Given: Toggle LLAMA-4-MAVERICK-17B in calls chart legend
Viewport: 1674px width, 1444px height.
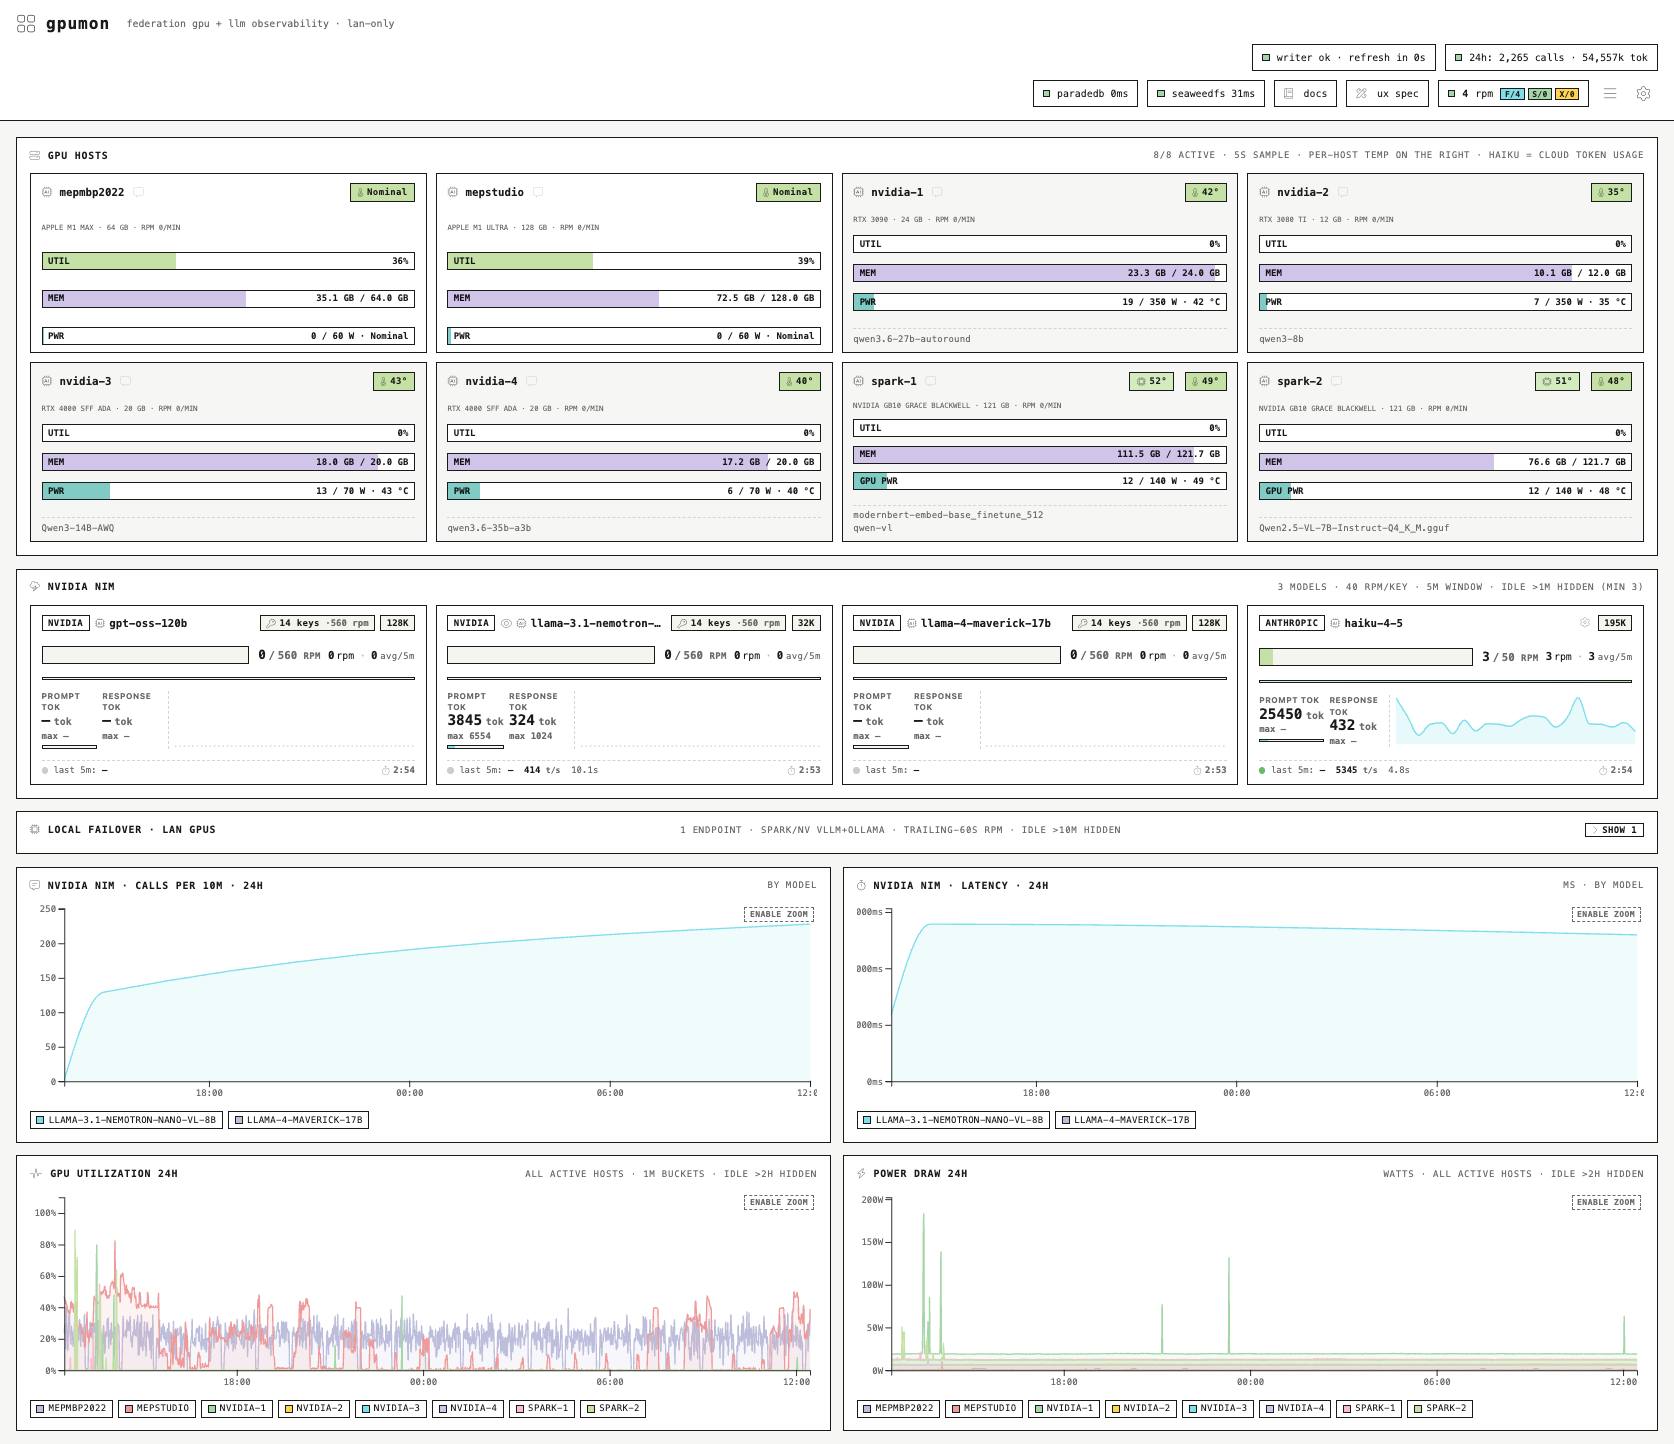Looking at the screenshot, I should pos(299,1120).
